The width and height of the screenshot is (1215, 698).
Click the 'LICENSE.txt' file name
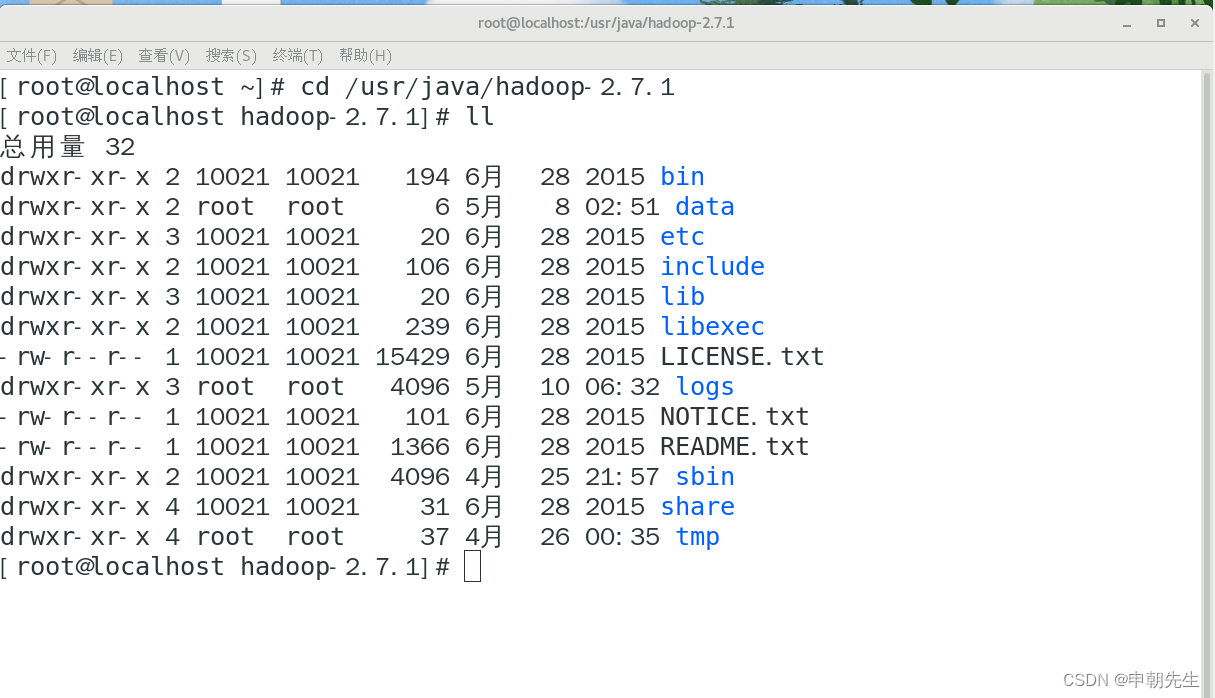pyautogui.click(x=742, y=357)
